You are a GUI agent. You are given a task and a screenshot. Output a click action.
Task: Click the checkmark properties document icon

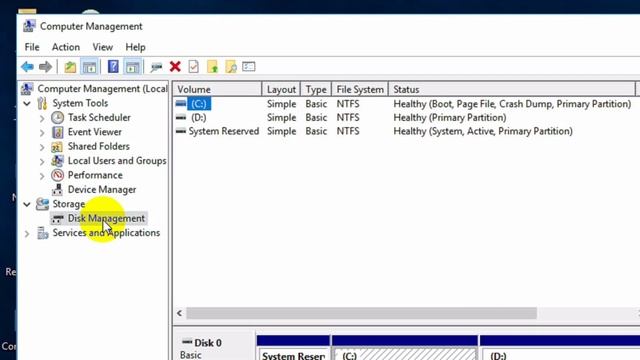click(193, 67)
